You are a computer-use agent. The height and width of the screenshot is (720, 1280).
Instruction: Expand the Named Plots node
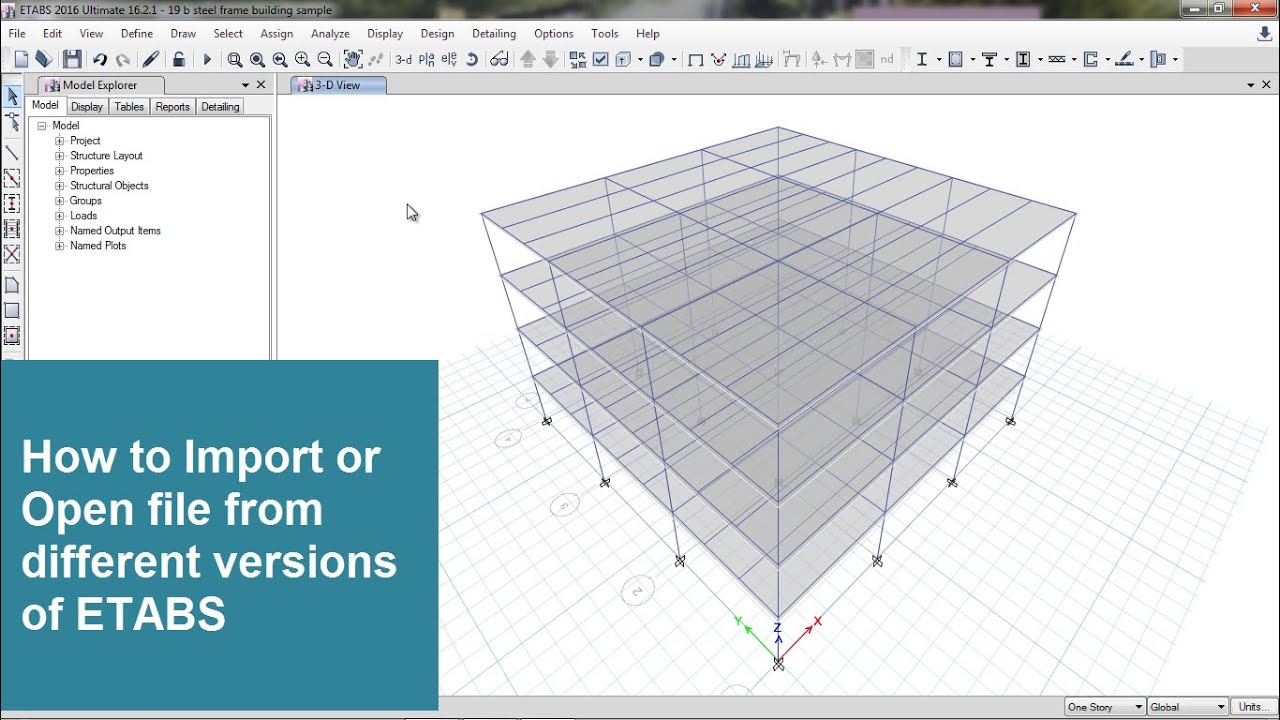click(60, 246)
